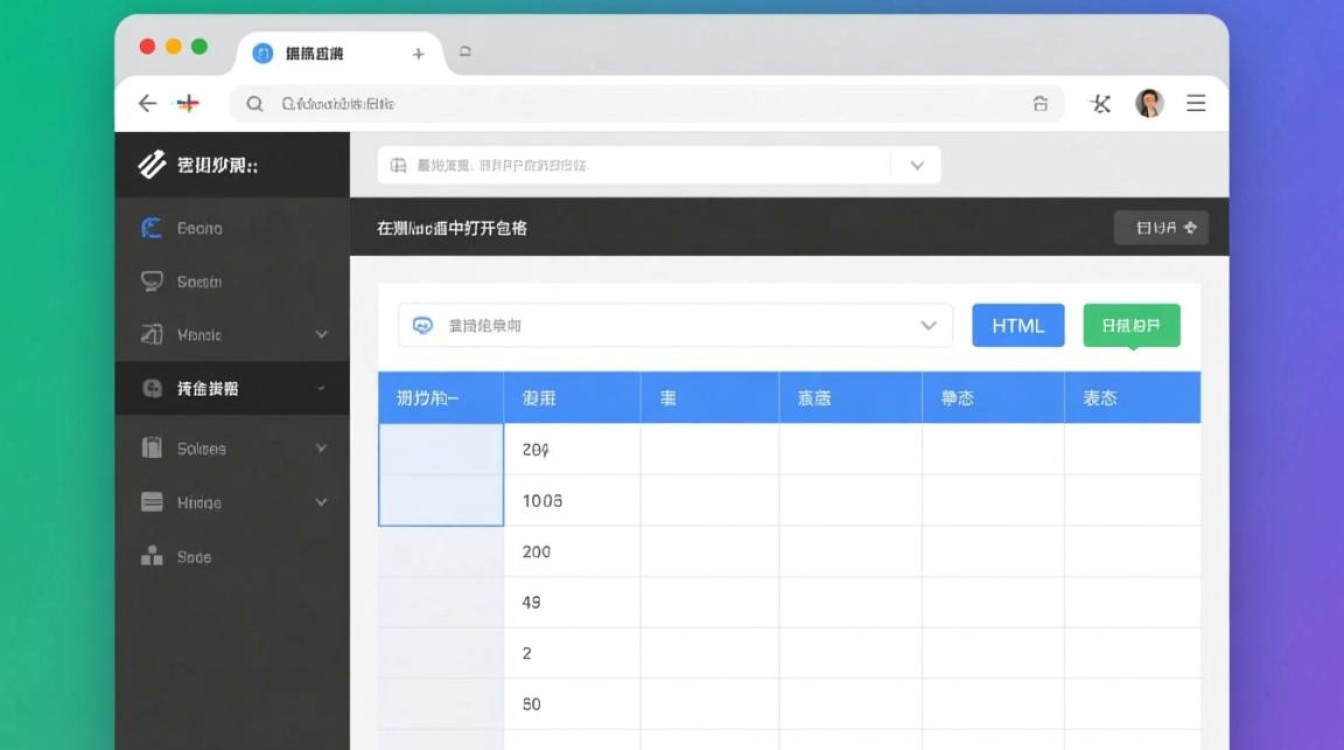Click the browser back arrow

[x=147, y=104]
